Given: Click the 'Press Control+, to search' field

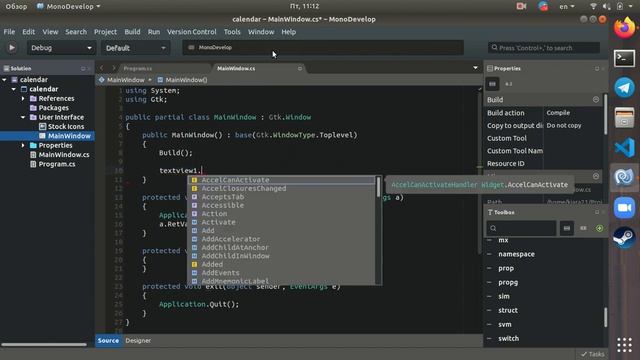Looking at the screenshot, I should click(544, 48).
